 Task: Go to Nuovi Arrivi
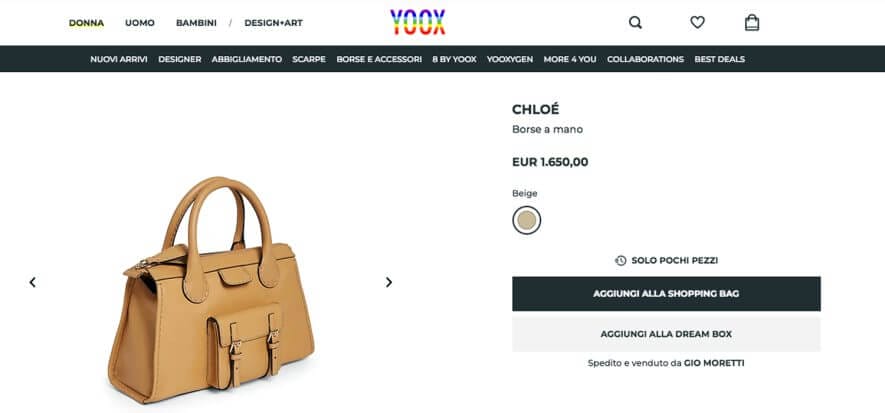[119, 59]
